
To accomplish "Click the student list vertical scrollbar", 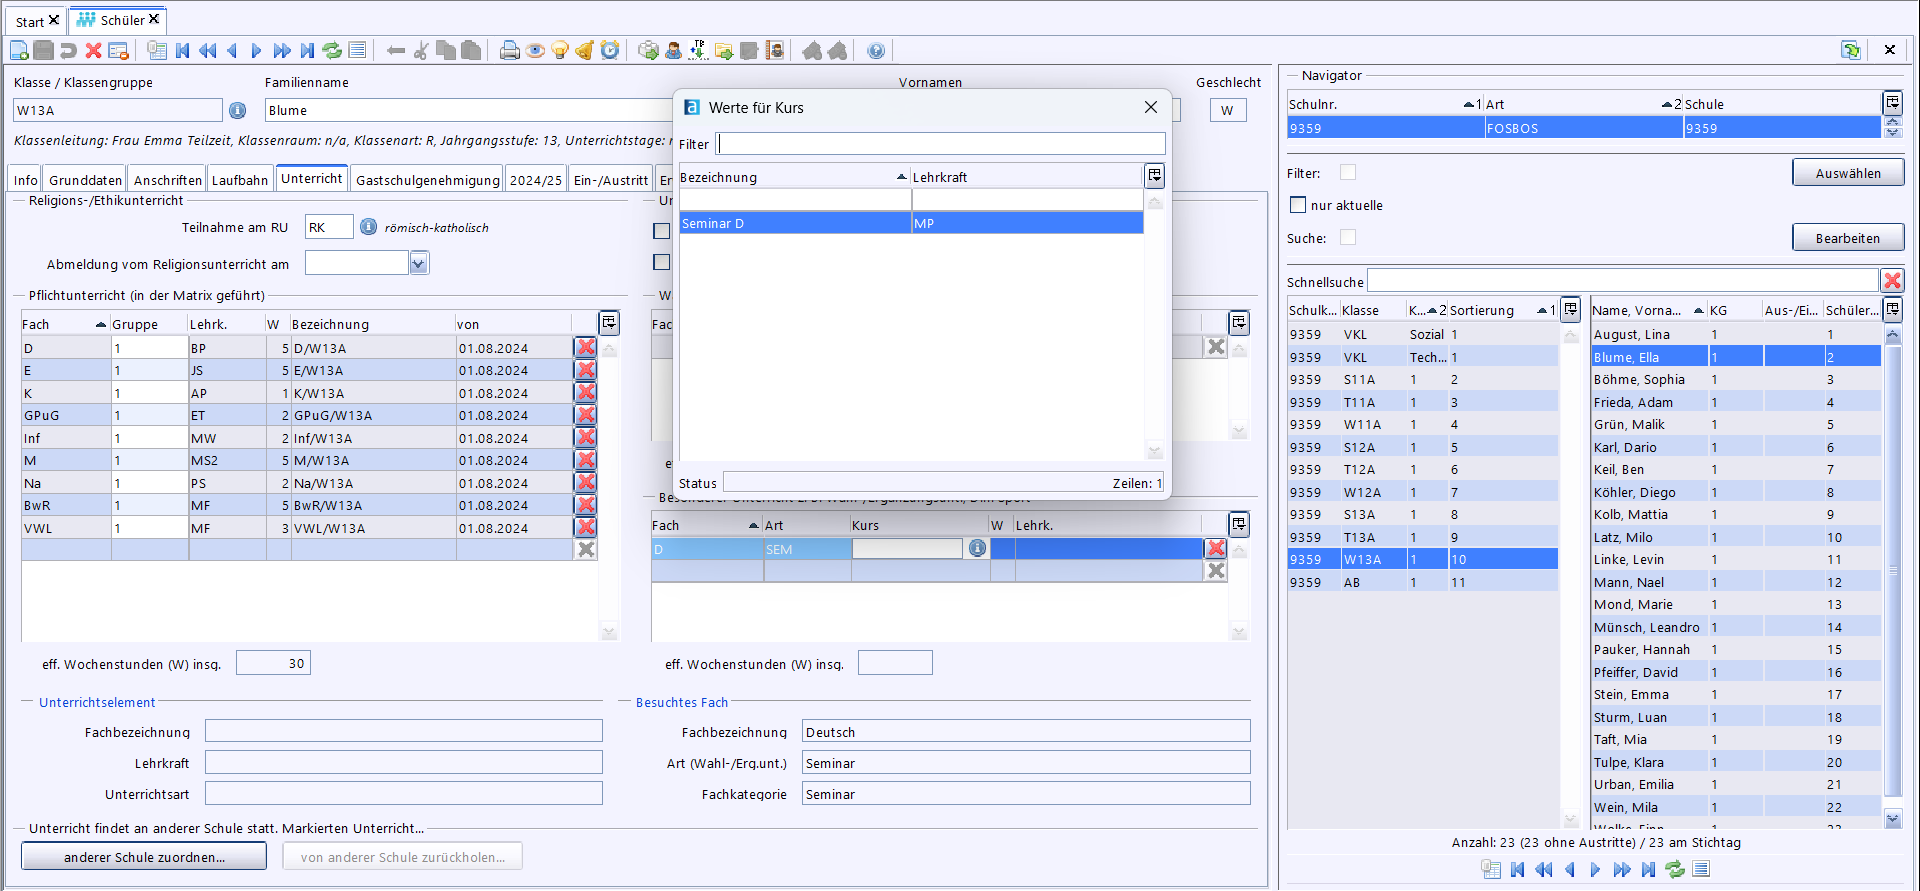I will click(x=1892, y=570).
